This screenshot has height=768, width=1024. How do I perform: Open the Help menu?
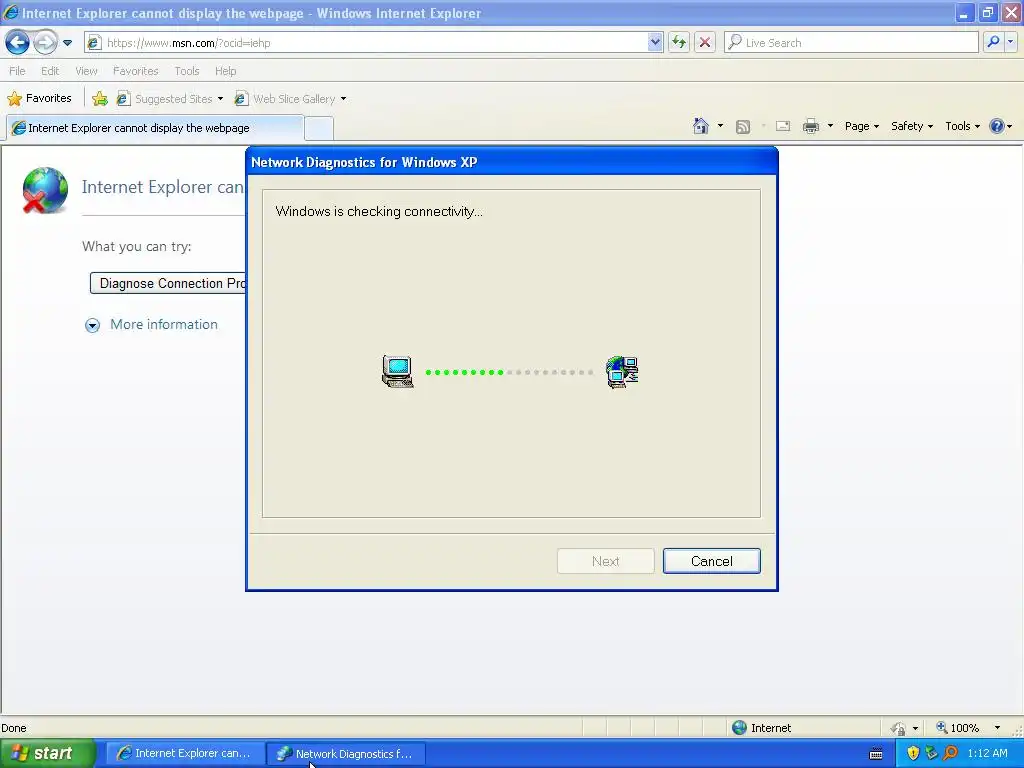click(225, 71)
